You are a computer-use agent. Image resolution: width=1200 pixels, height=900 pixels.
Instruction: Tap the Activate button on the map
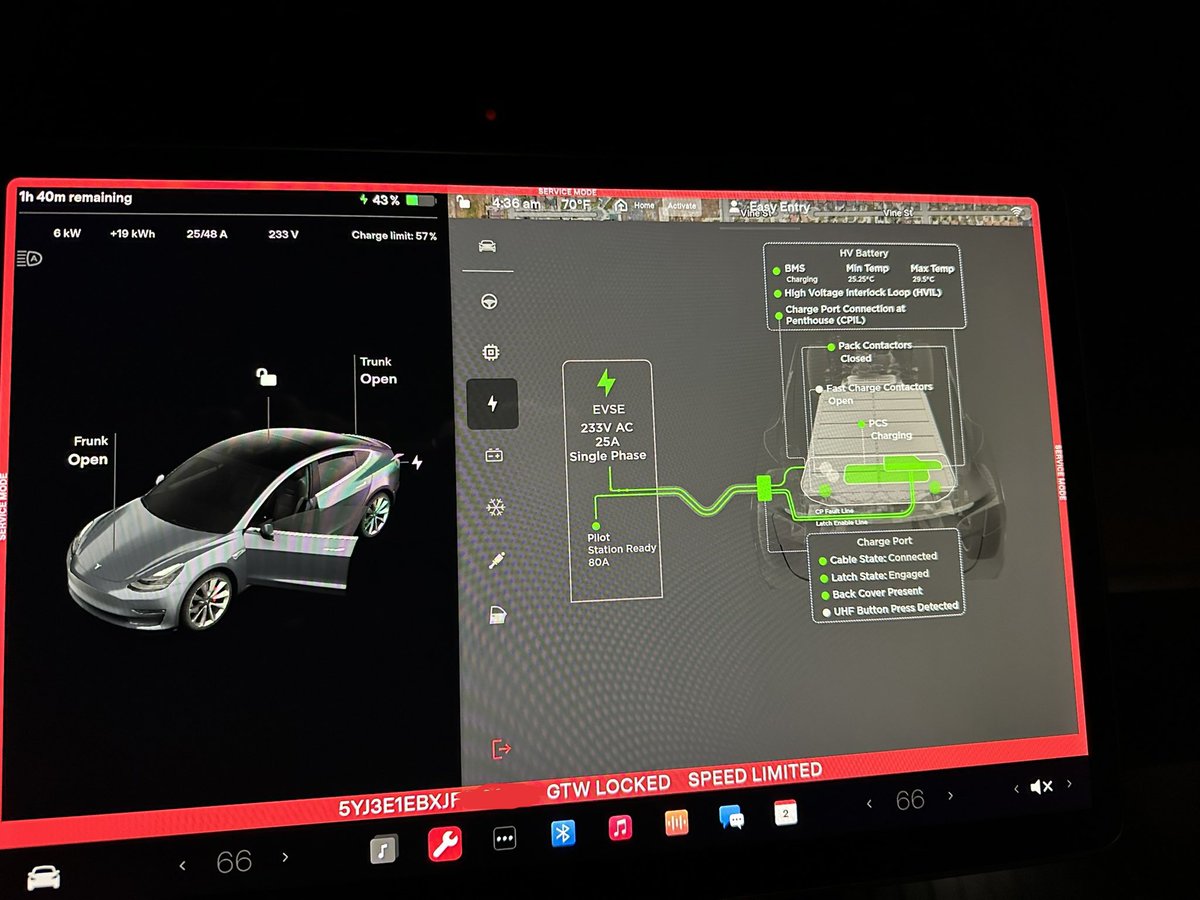[x=681, y=206]
